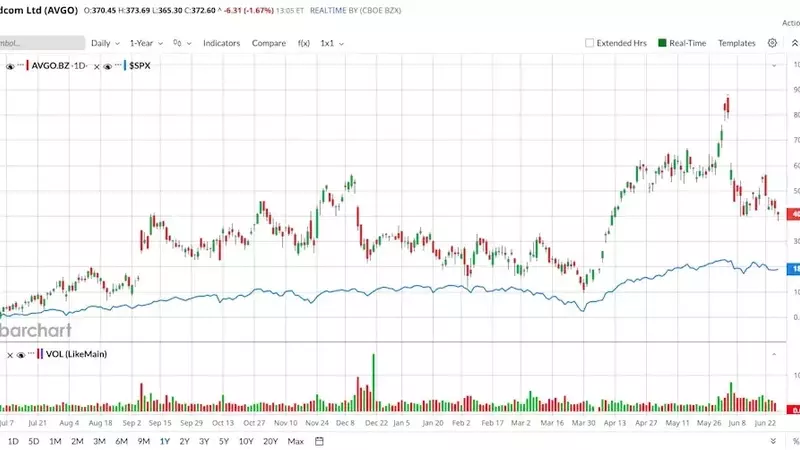Image resolution: width=800 pixels, height=450 pixels.
Task: Click the double-chevron down icon at bottom right
Action: pyautogui.click(x=773, y=441)
